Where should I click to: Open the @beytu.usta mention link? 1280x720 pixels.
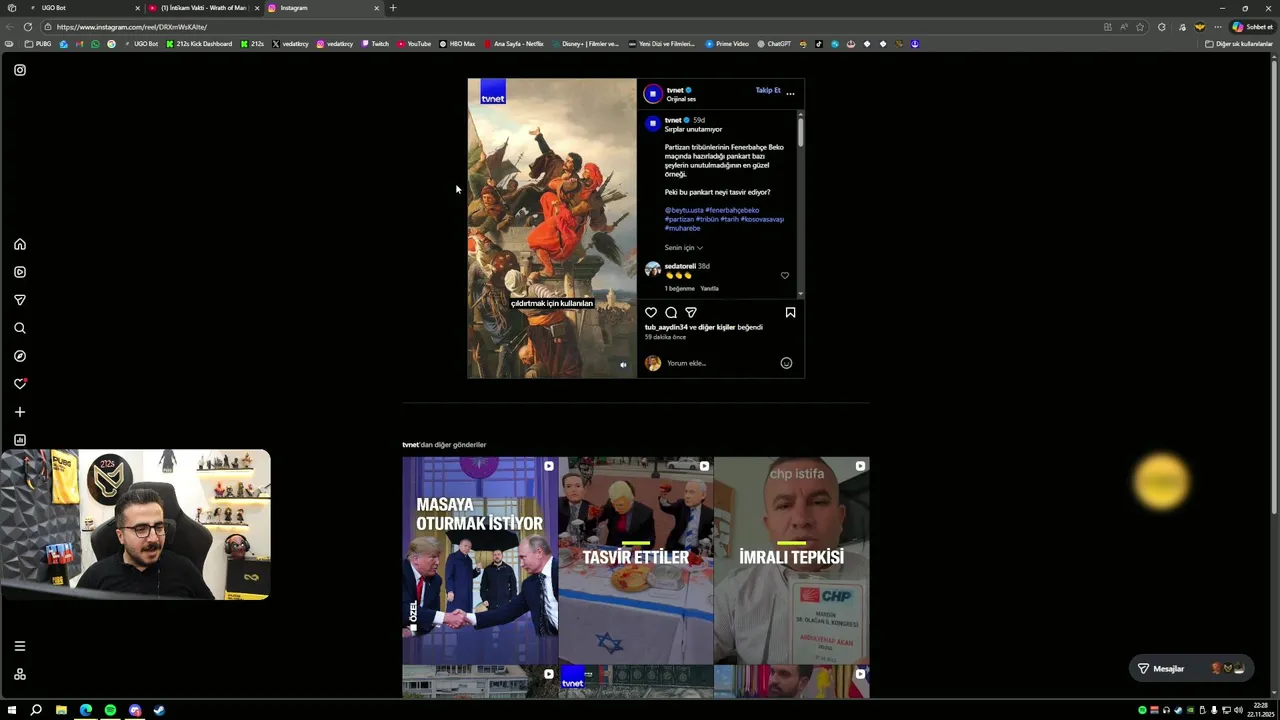pos(684,210)
